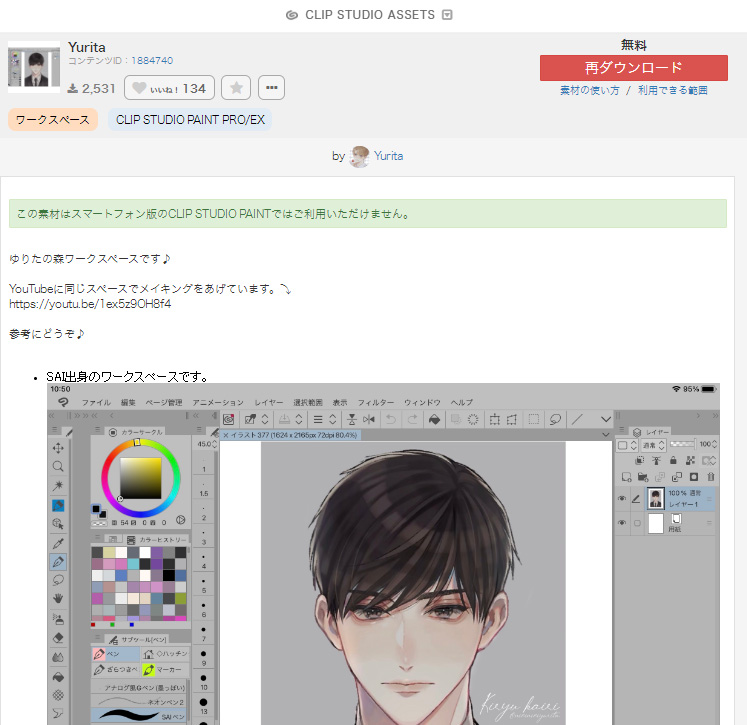The height and width of the screenshot is (725, 747).
Task: Choose the Move layer tool
Action: [59, 447]
